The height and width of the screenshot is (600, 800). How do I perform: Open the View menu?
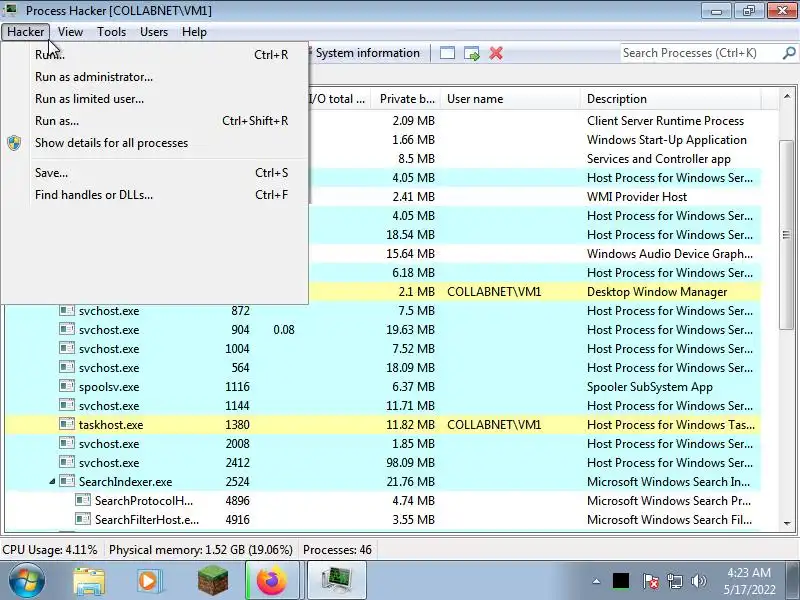point(70,32)
